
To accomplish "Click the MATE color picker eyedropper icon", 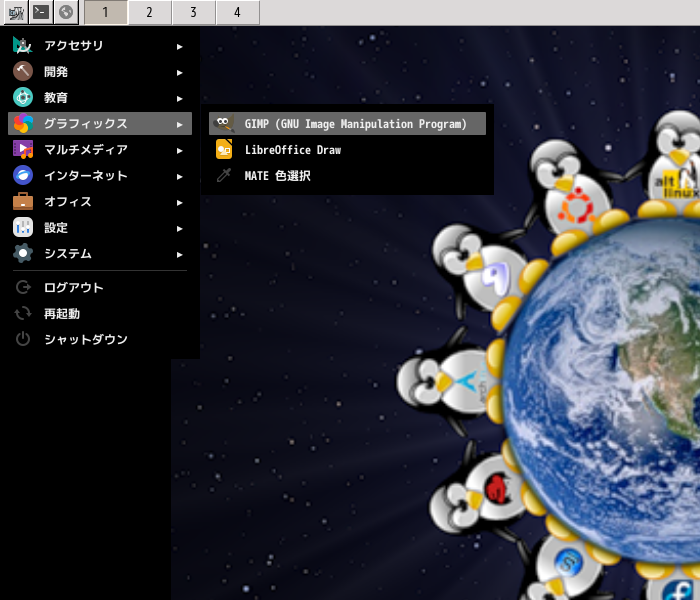I will point(224,176).
